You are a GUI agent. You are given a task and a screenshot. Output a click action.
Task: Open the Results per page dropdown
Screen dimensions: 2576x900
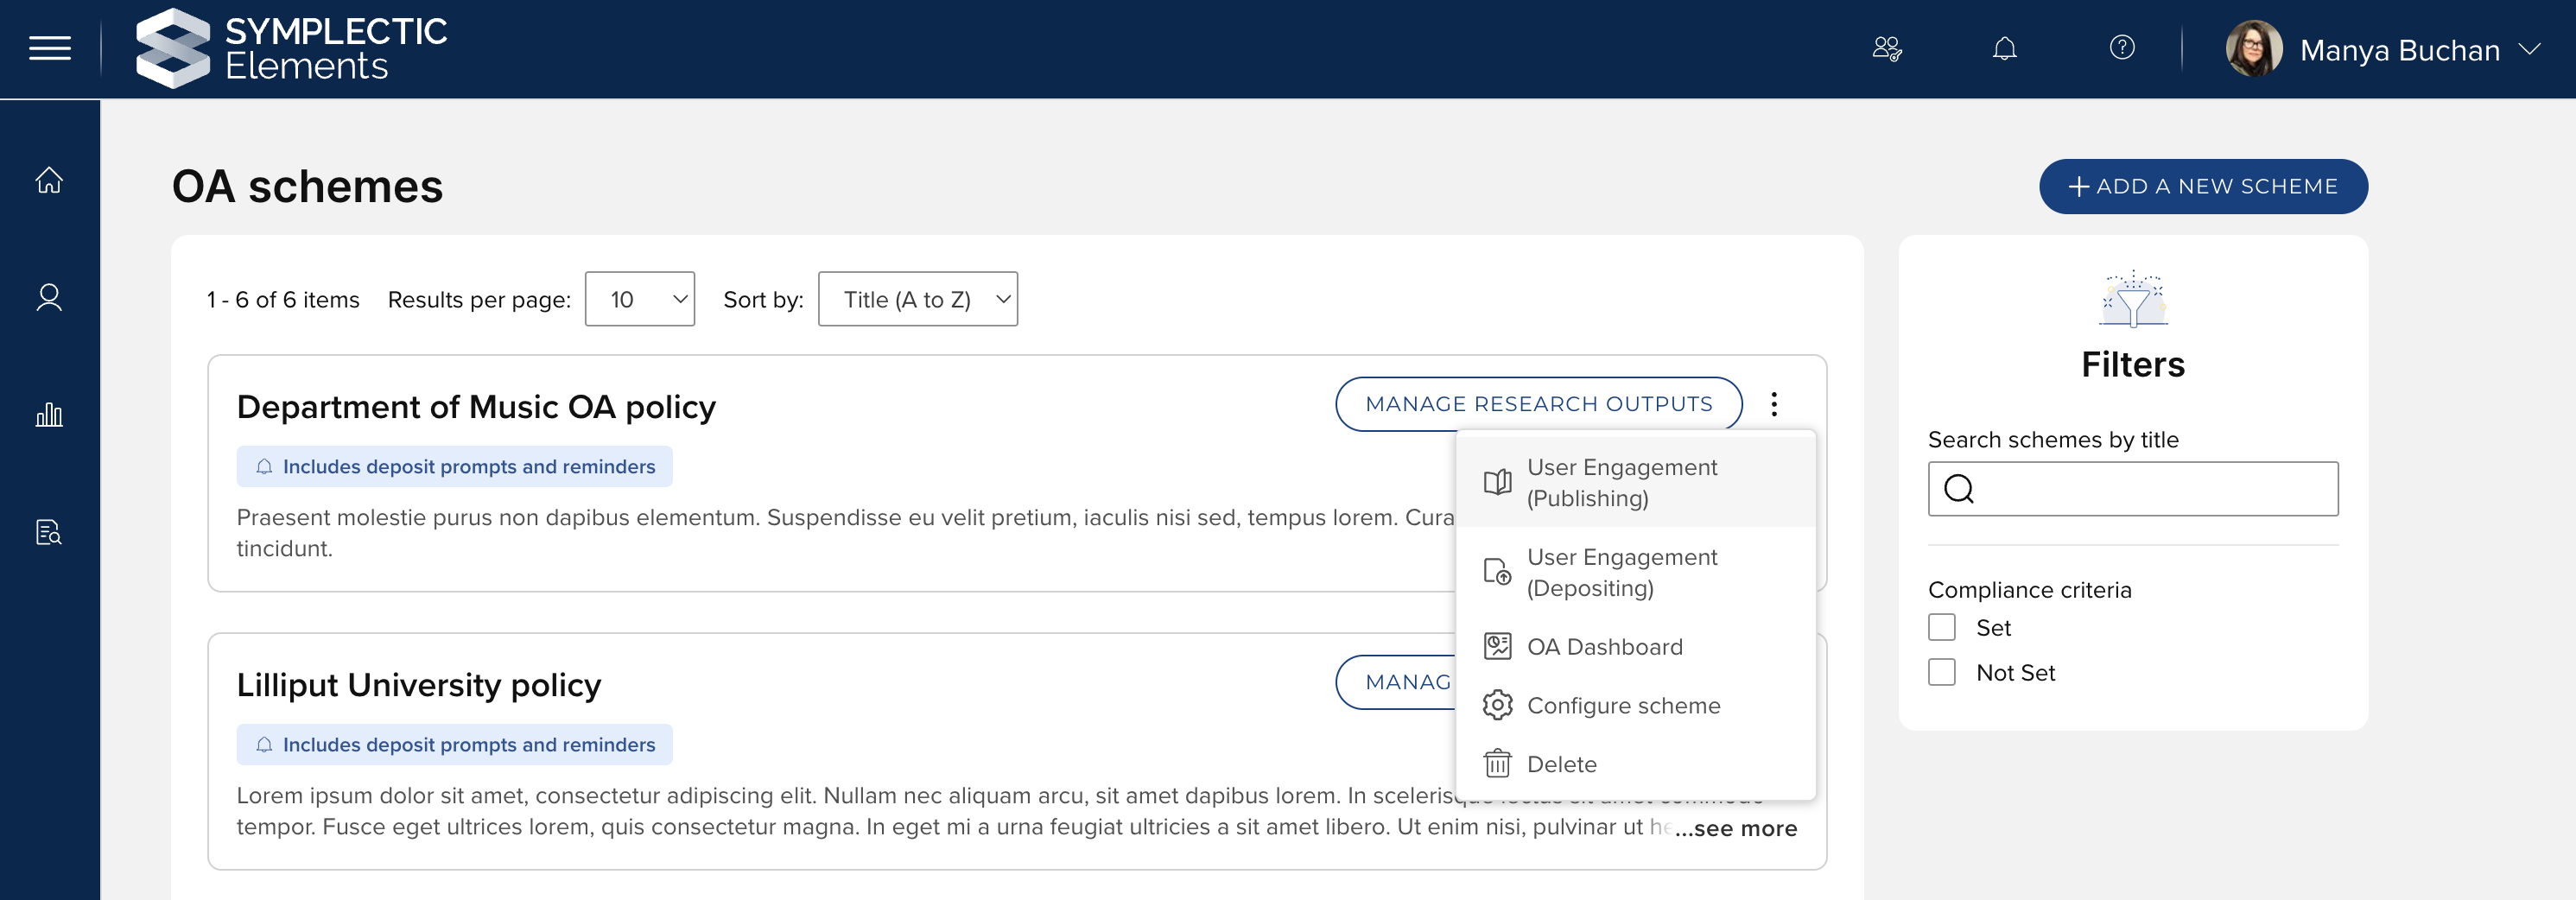(639, 299)
